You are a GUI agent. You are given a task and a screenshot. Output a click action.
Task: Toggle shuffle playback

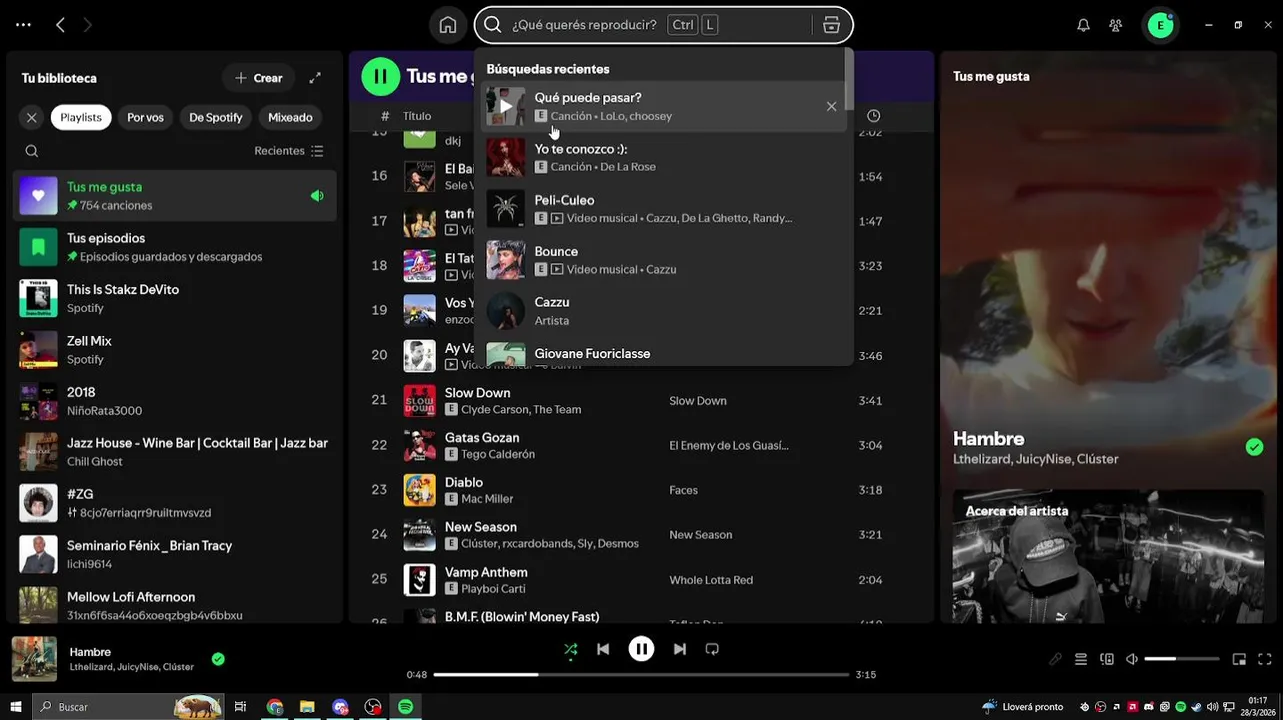point(571,649)
